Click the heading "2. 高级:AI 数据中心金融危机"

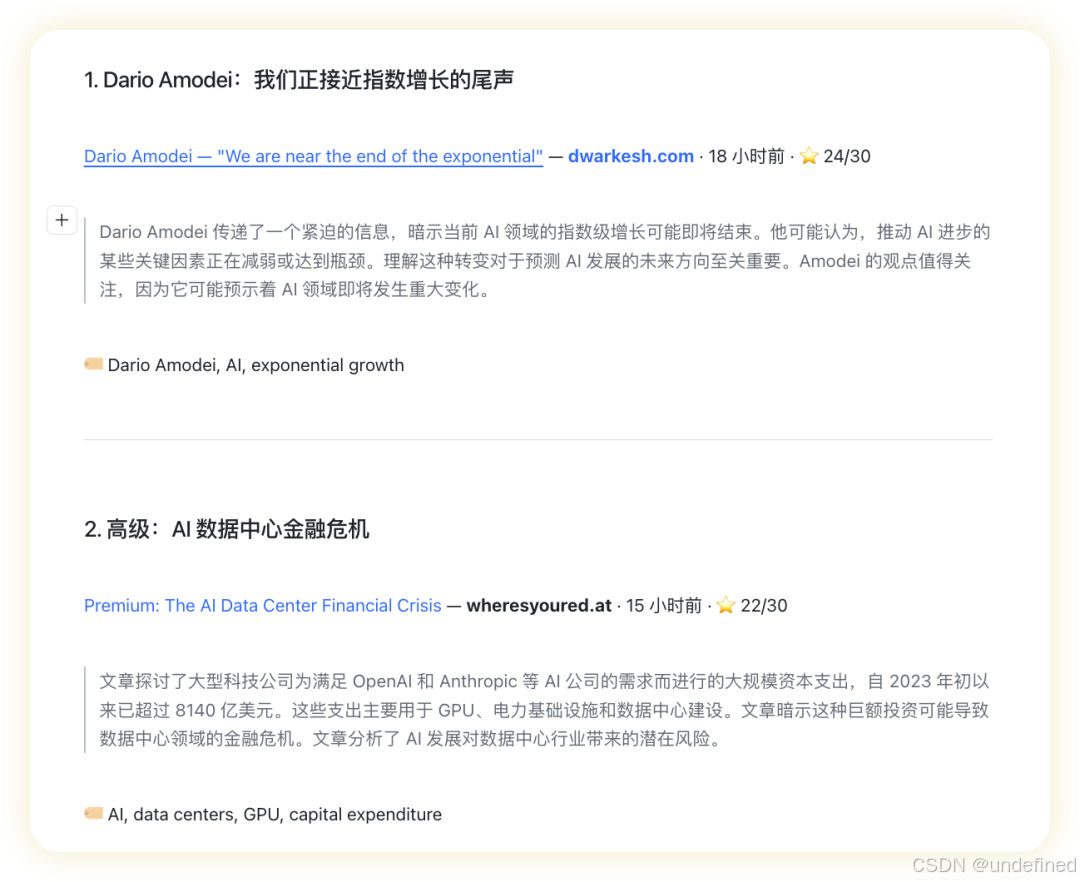[x=227, y=529]
